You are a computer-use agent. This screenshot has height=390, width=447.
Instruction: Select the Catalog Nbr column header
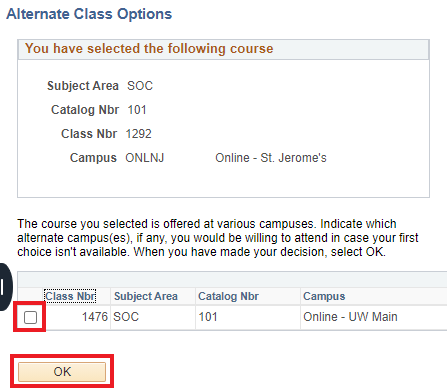click(x=228, y=296)
